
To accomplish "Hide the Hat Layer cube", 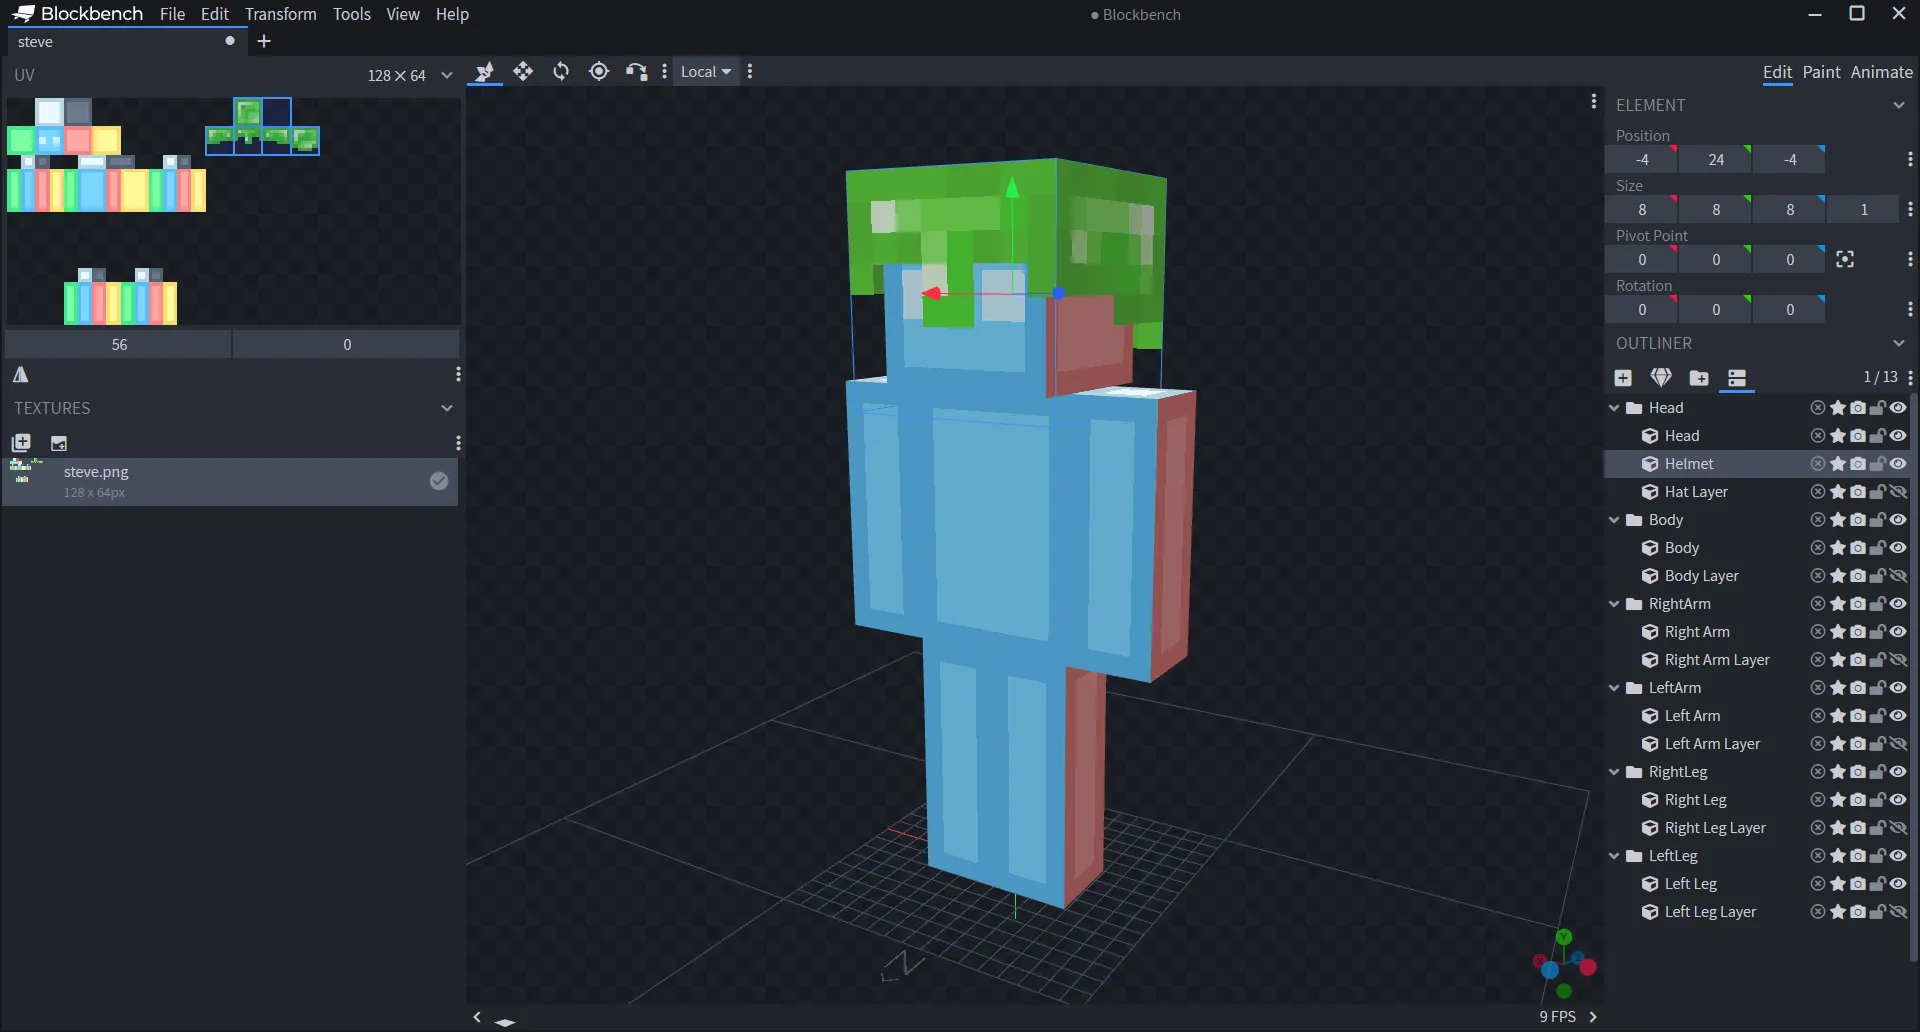I will coord(1898,492).
